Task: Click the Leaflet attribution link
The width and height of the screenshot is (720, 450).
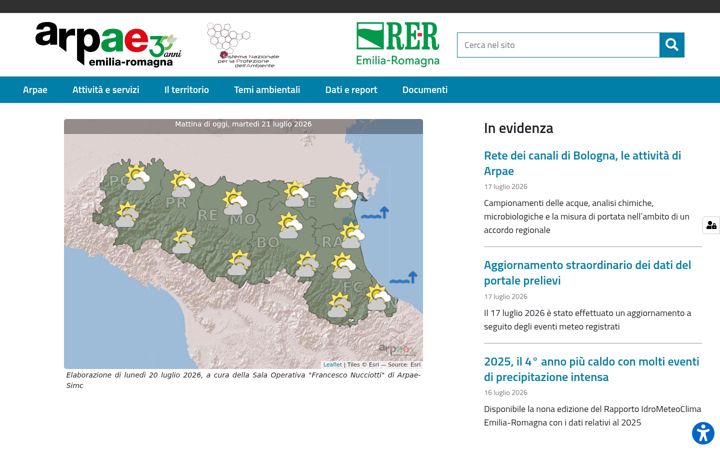Action: pyautogui.click(x=332, y=364)
